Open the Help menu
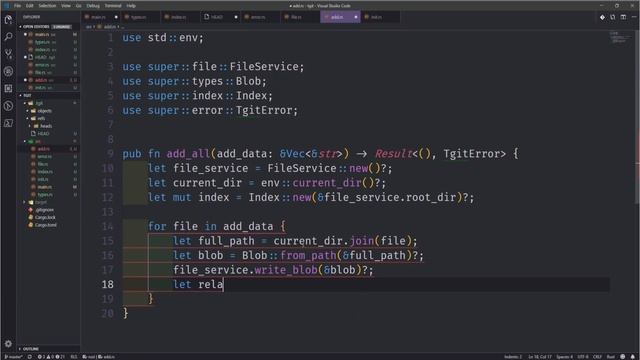The width and height of the screenshot is (640, 360). click(x=131, y=6)
